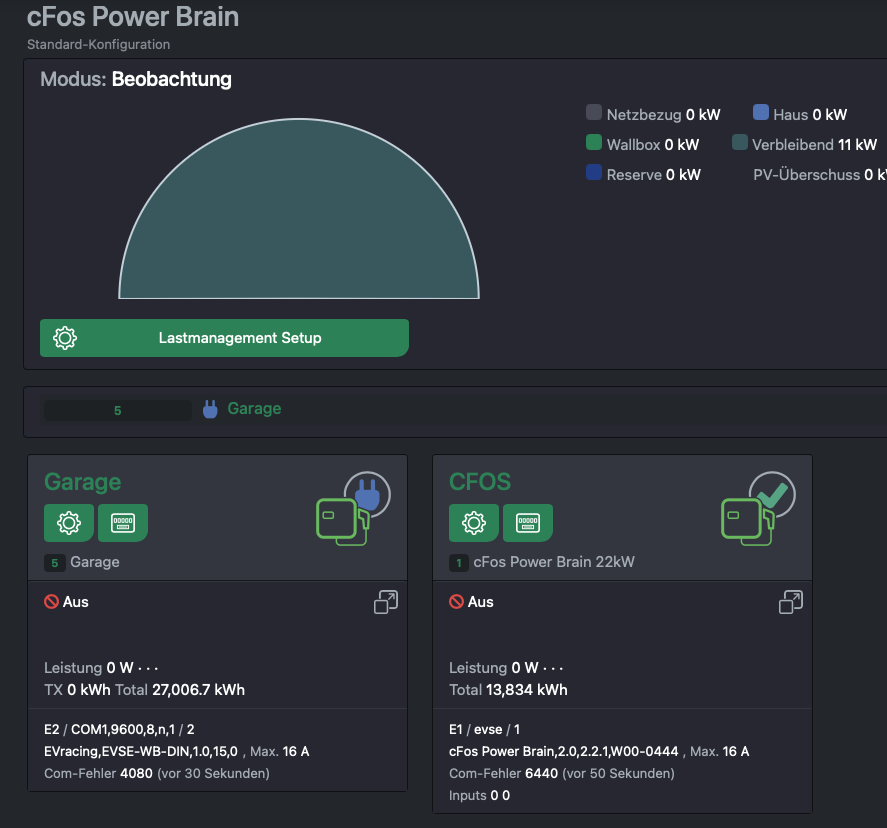Click cFos Power Brain,2.0,2.2.1 device text

[563, 751]
